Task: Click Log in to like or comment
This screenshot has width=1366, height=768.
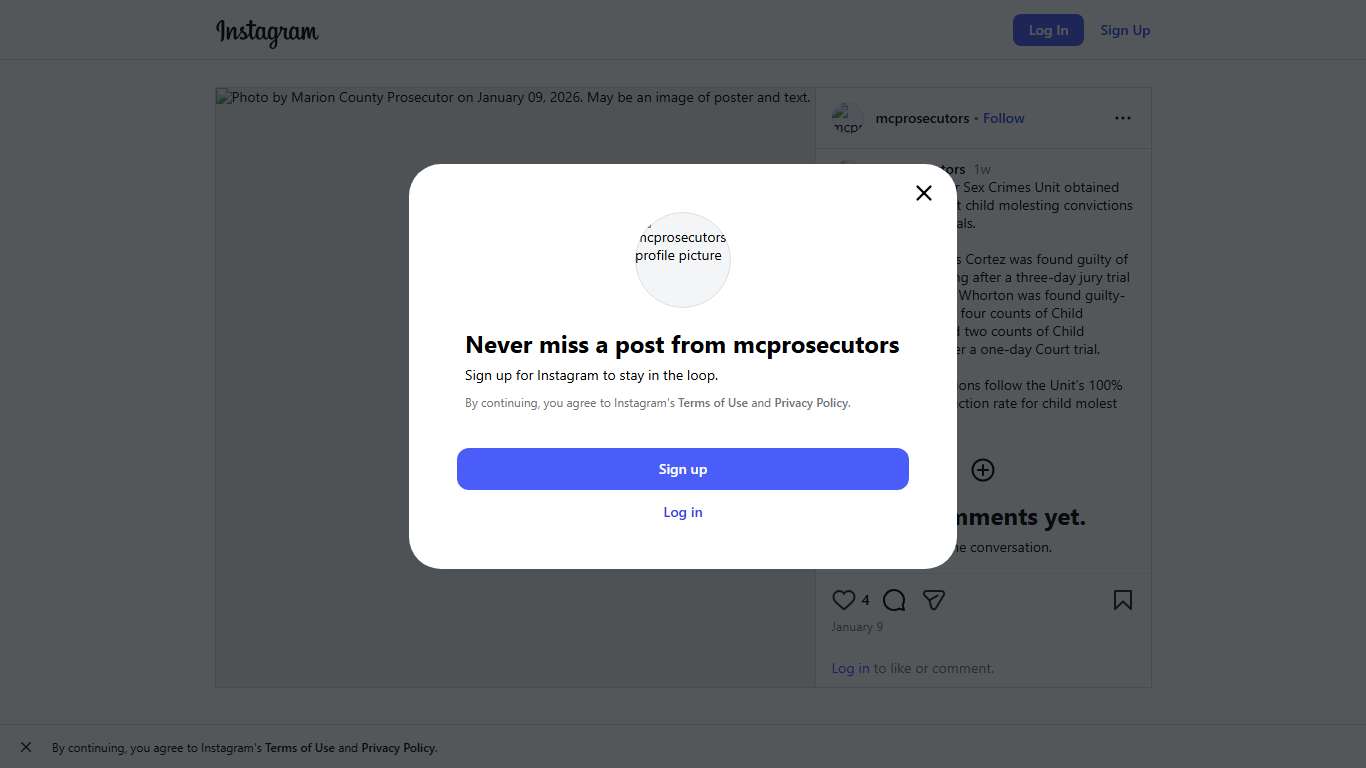Action: [x=850, y=668]
